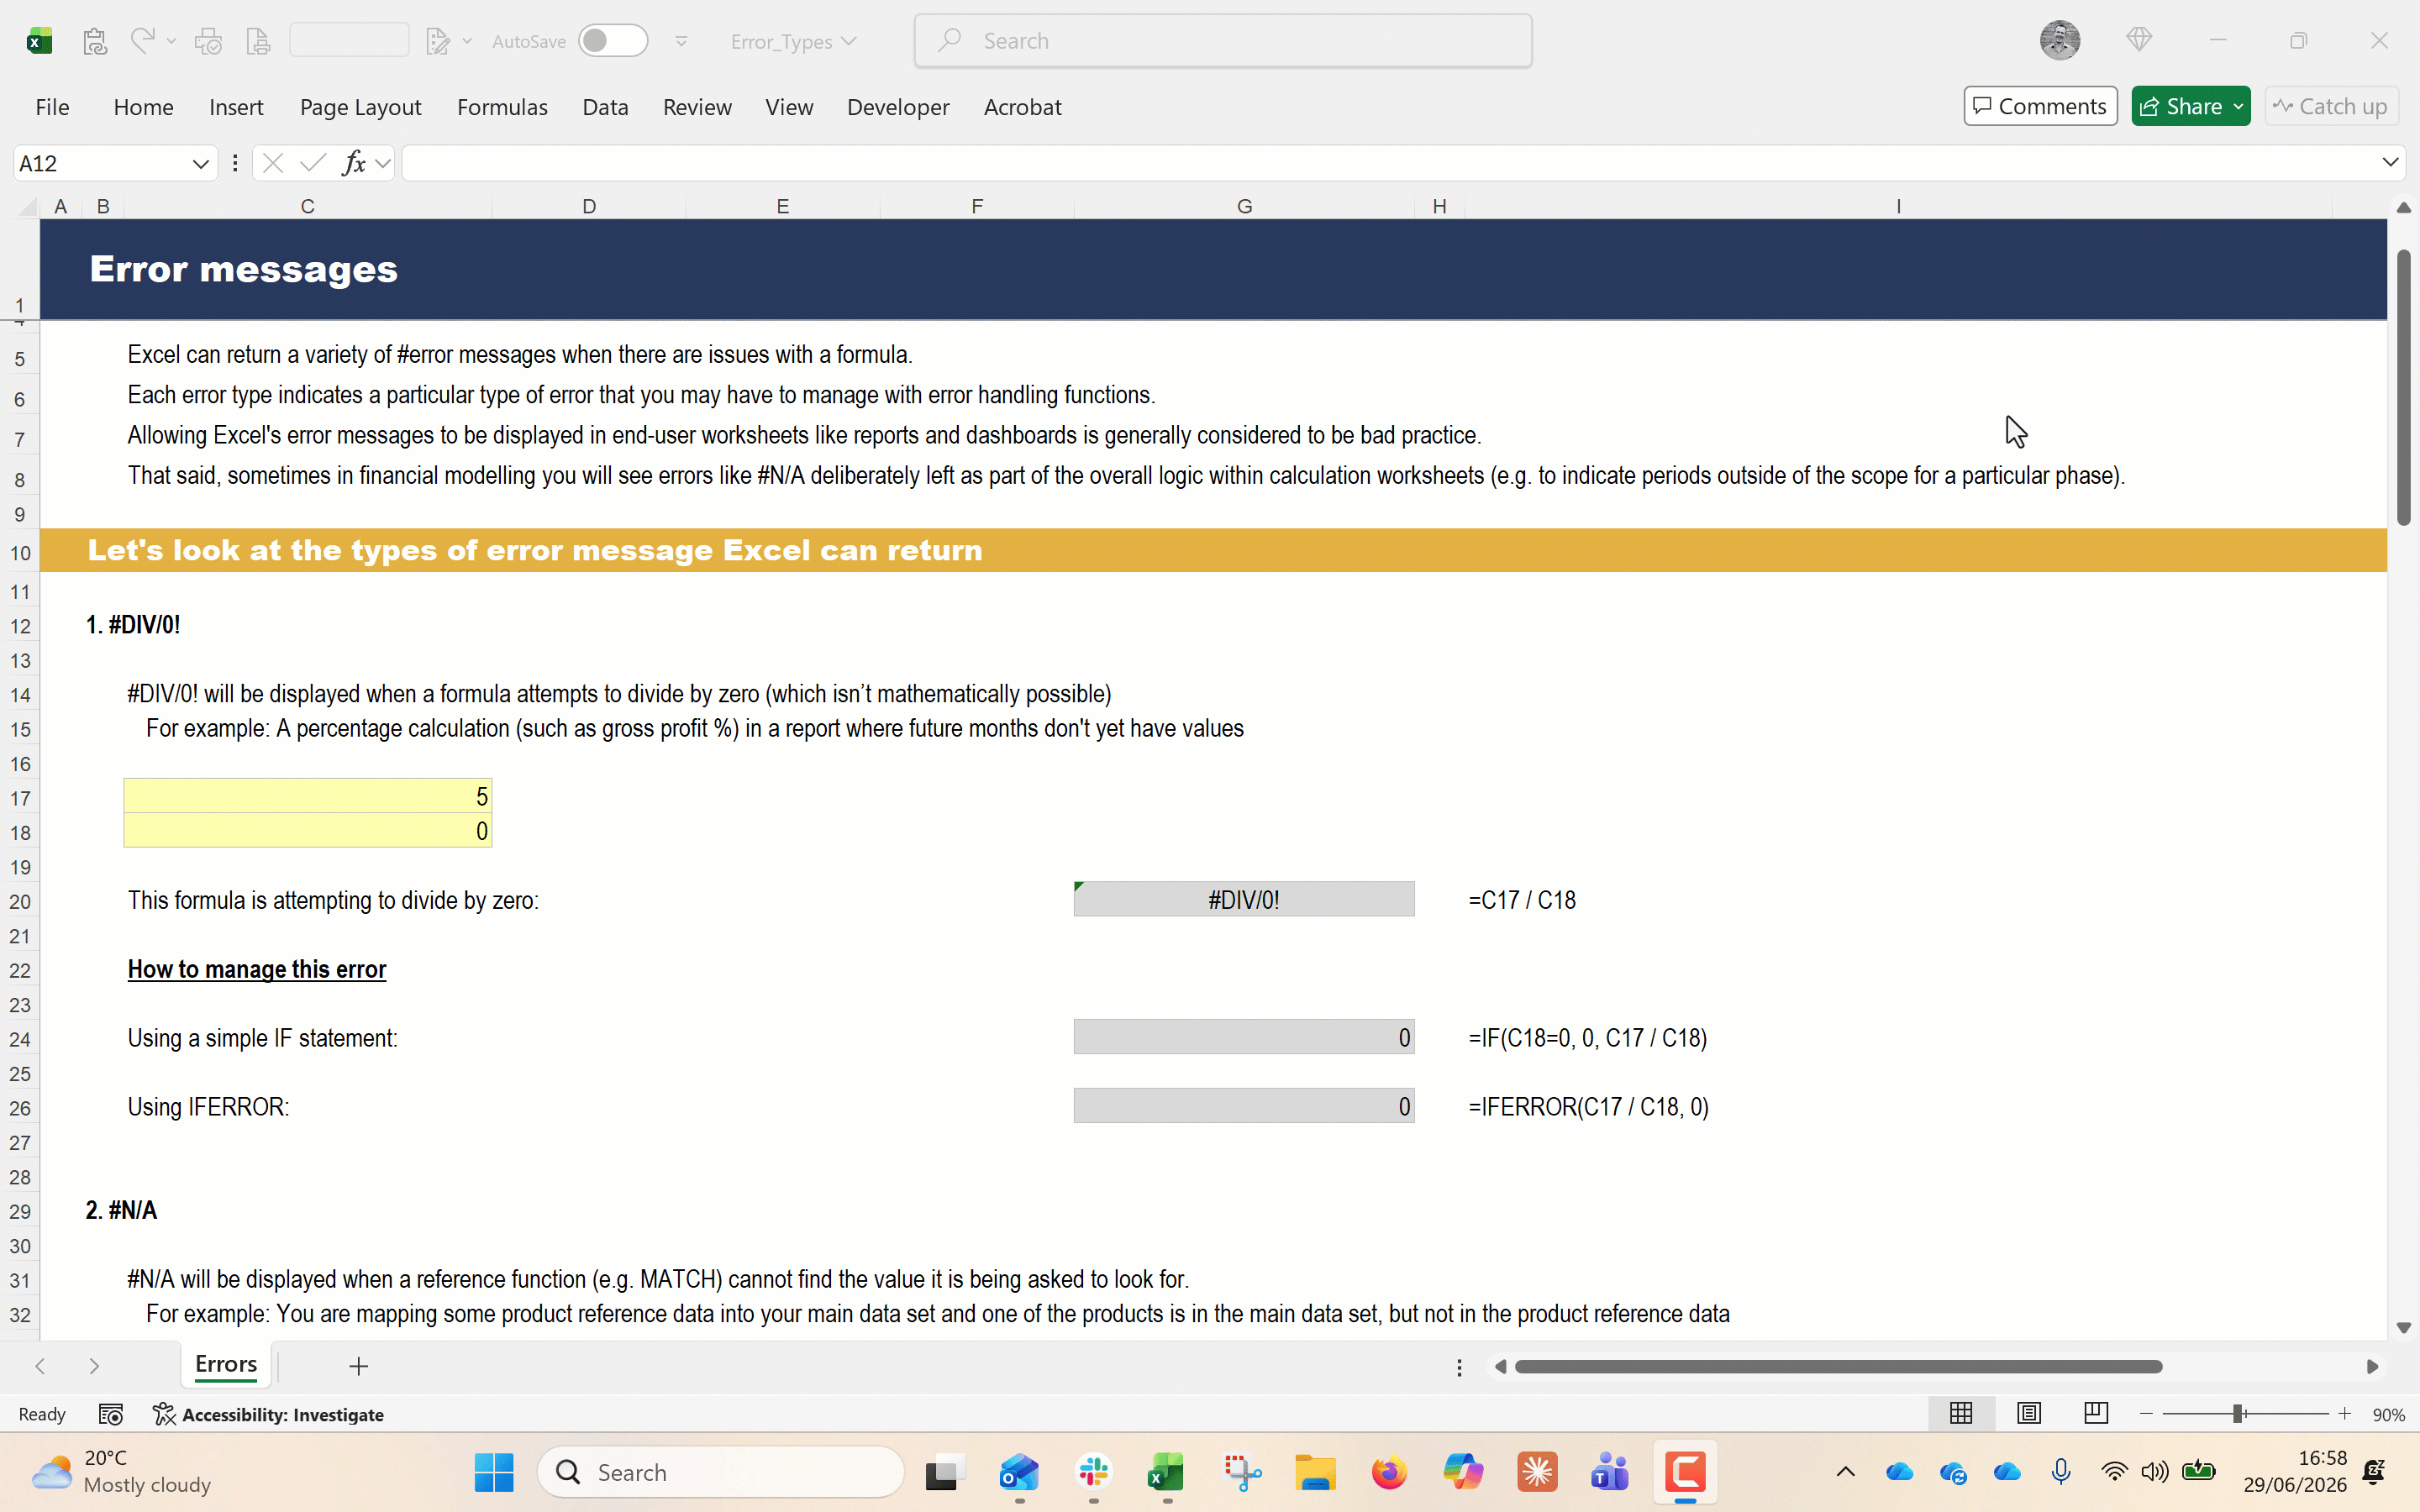Open the Insert ribbon tab
The width and height of the screenshot is (2420, 1512).
[236, 107]
